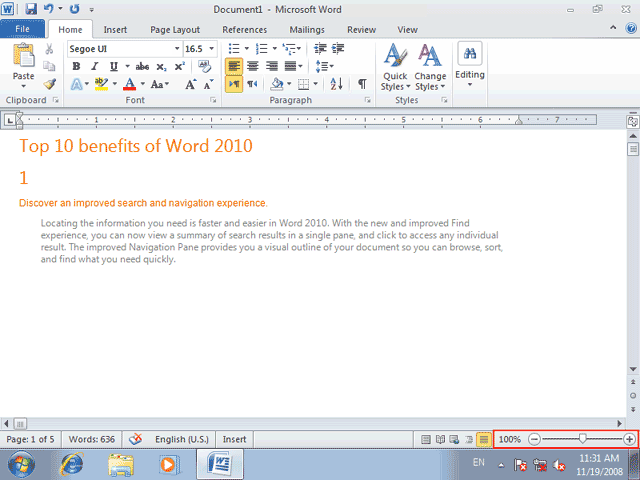Screen dimensions: 640x480
Task: Open the Font dialog launcher
Action: point(213,100)
